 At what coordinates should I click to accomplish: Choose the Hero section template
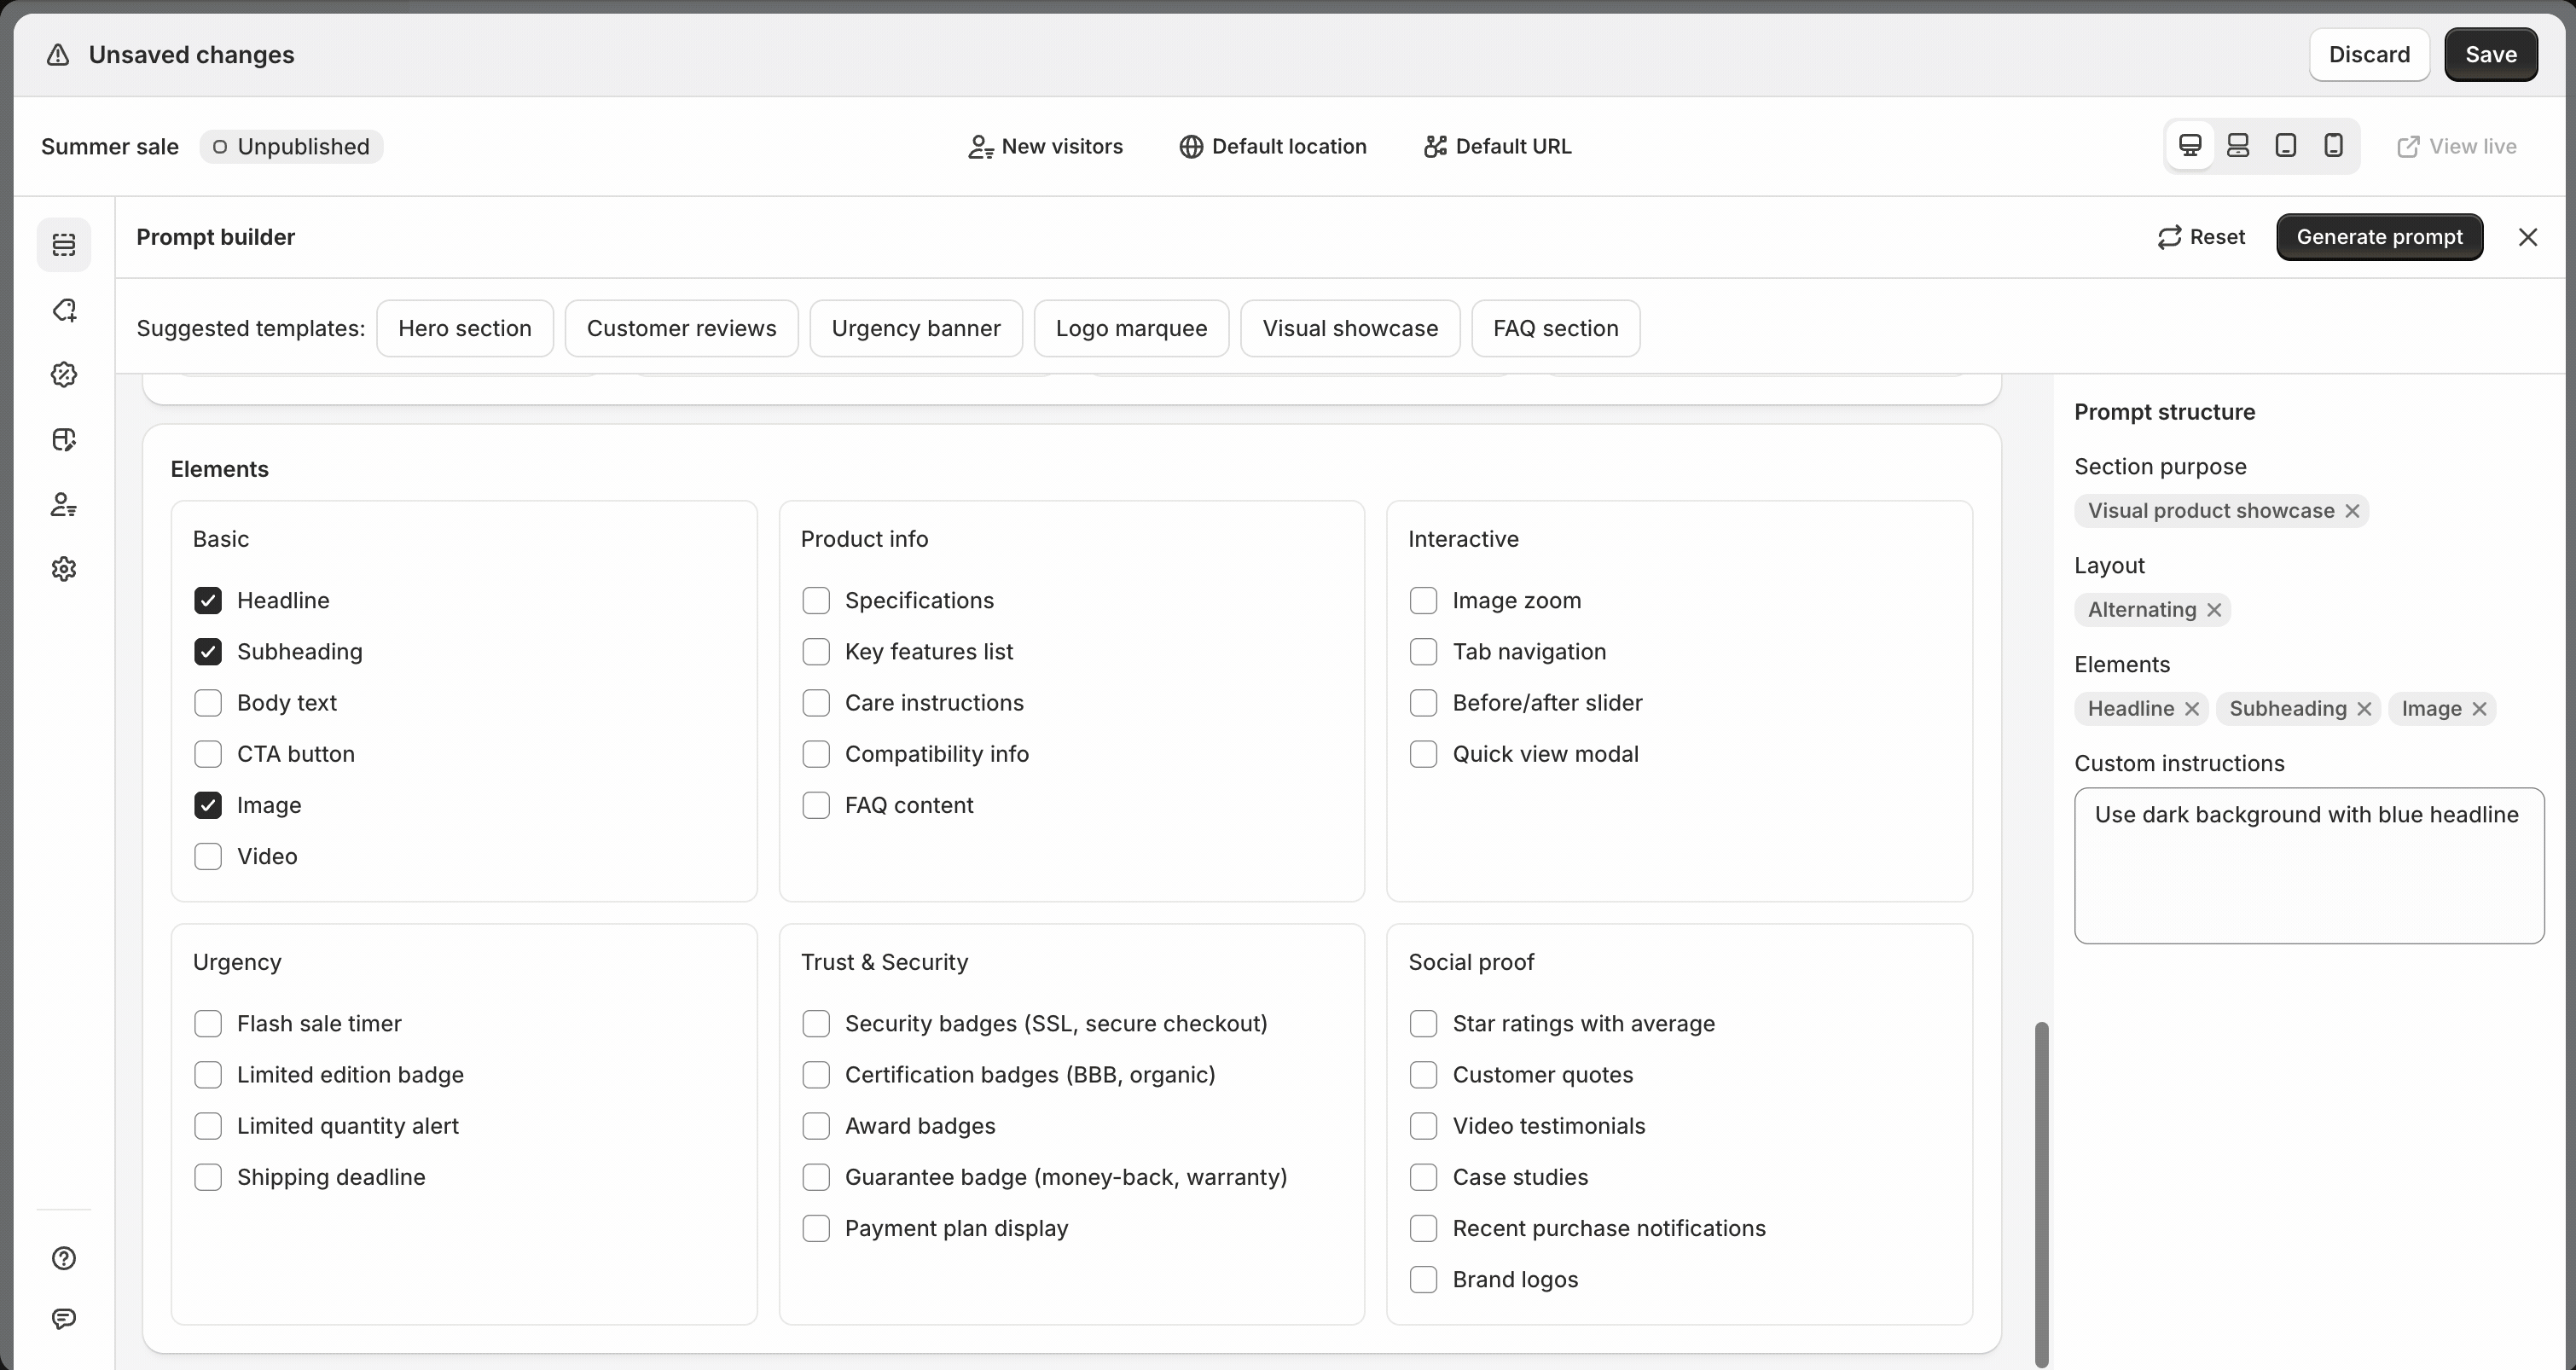[464, 329]
